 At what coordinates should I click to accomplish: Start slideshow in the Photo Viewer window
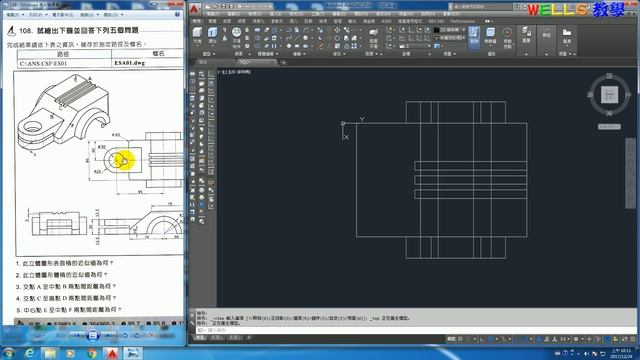tap(93, 336)
